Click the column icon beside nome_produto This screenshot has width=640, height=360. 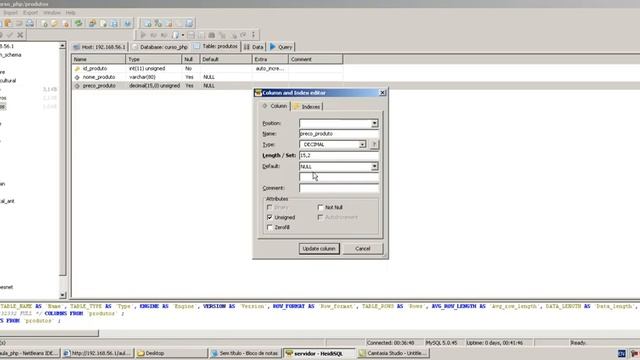click(x=77, y=77)
